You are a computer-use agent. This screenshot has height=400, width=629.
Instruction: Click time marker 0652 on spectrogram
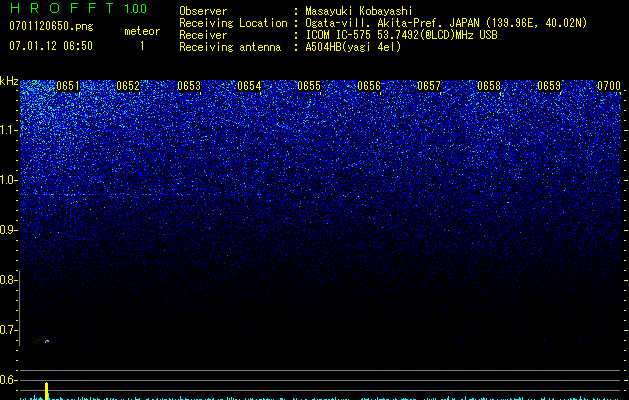[x=128, y=86]
